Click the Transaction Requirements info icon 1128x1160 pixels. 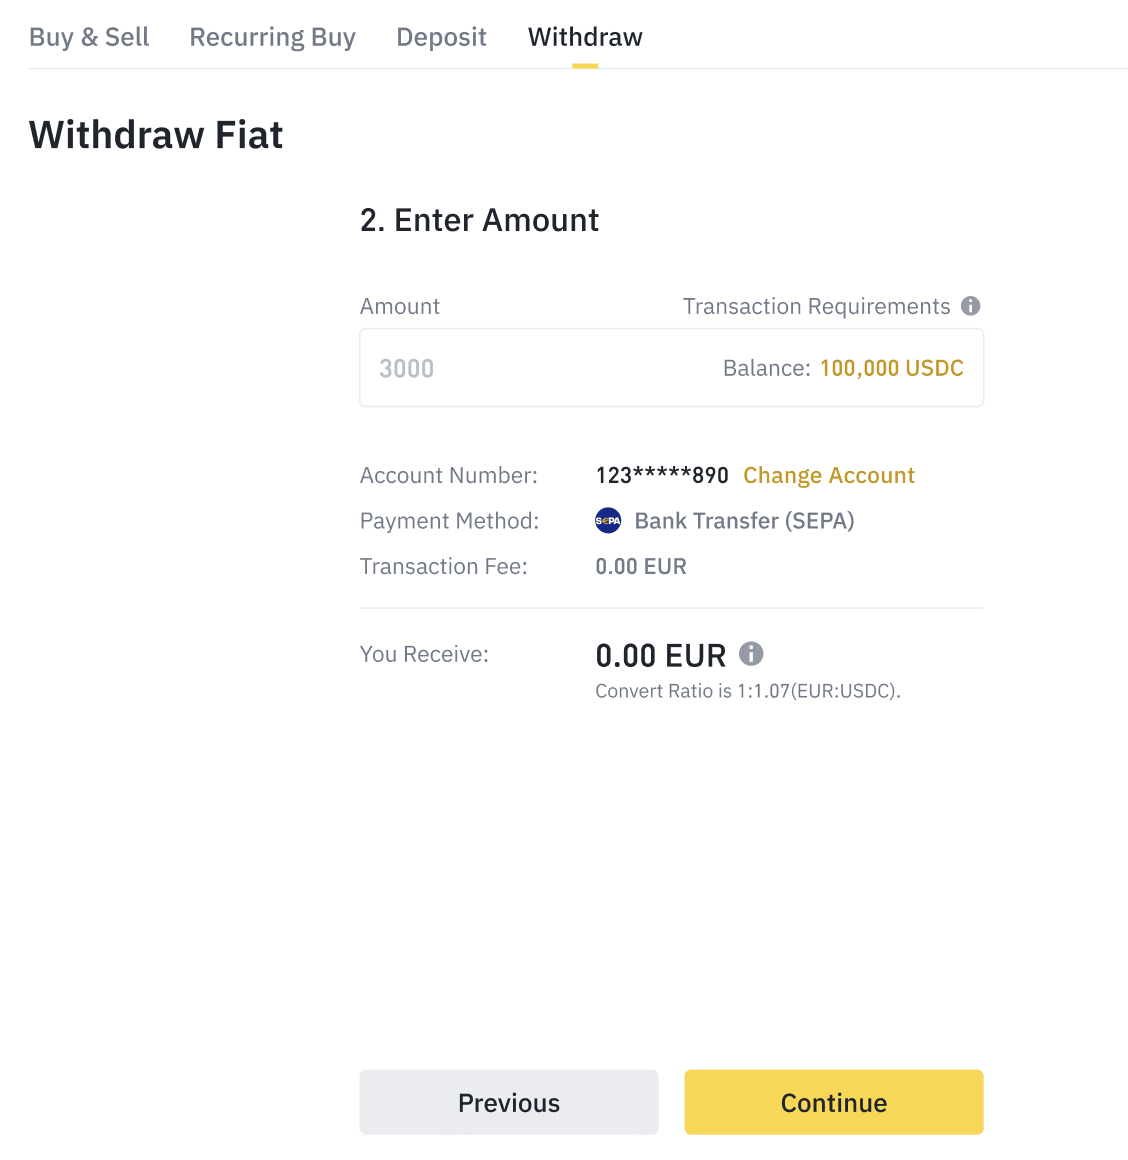click(970, 306)
